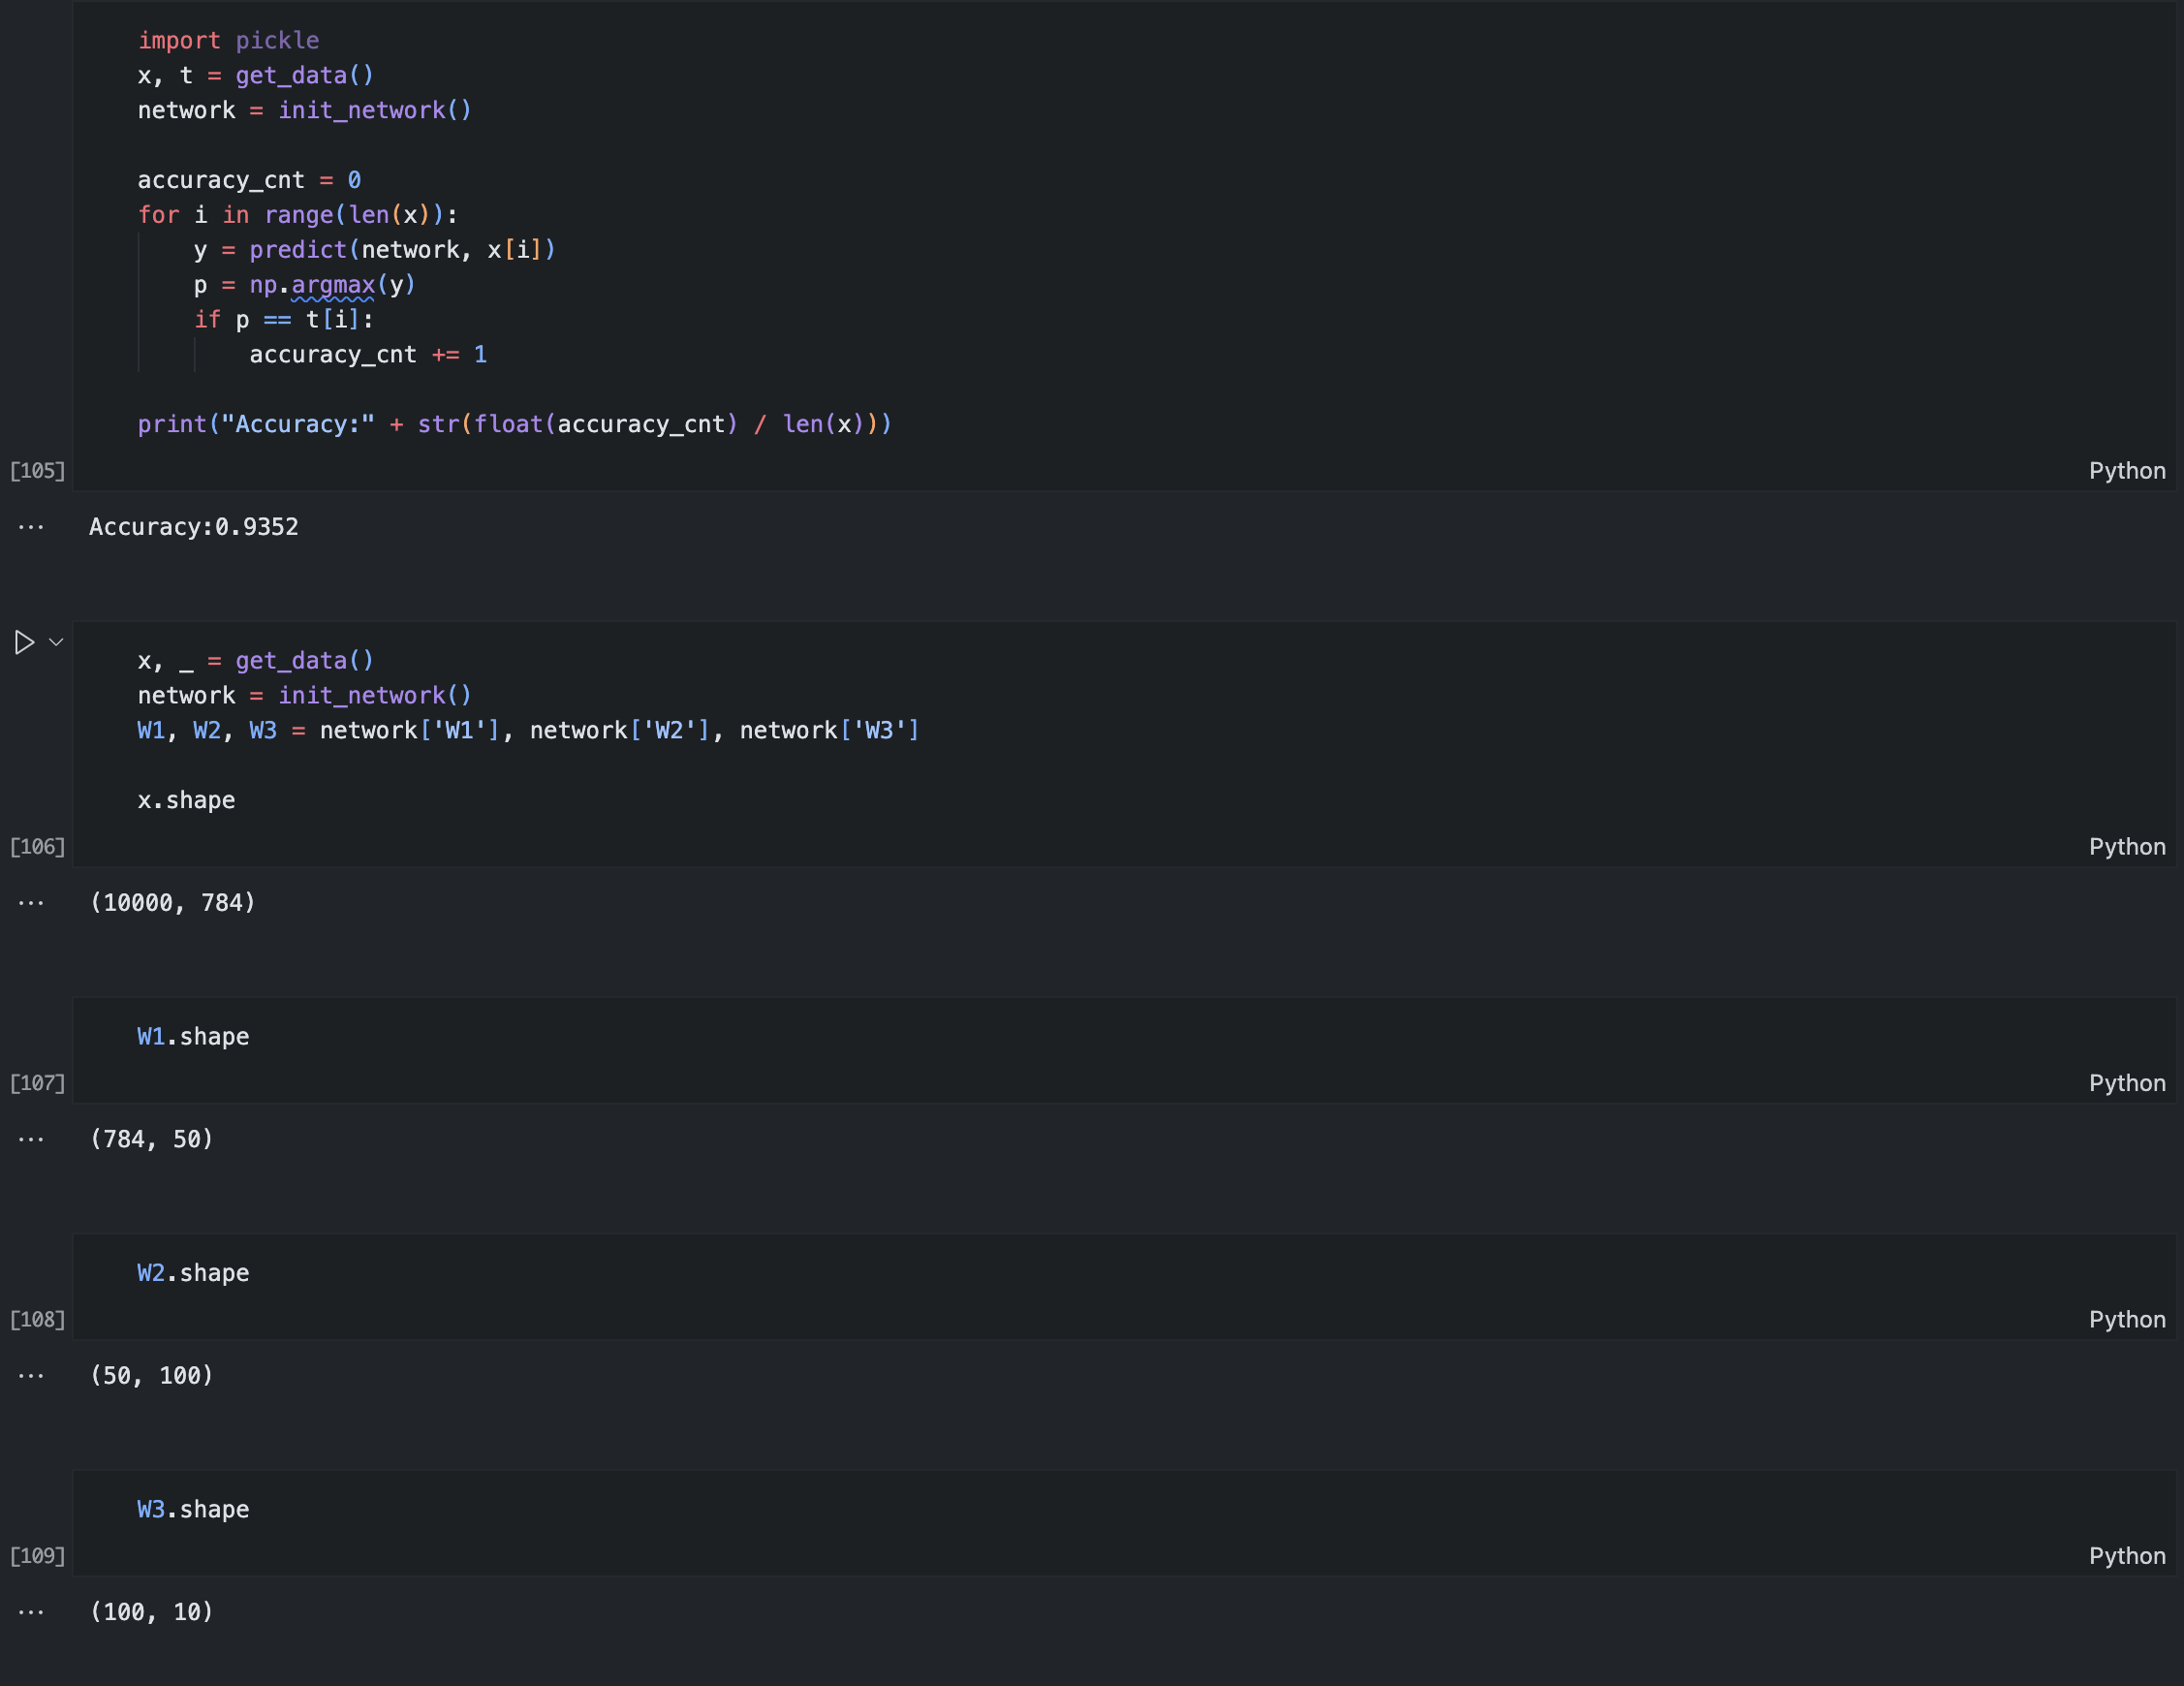
Task: Run the cell containing x.shape
Action: point(24,642)
